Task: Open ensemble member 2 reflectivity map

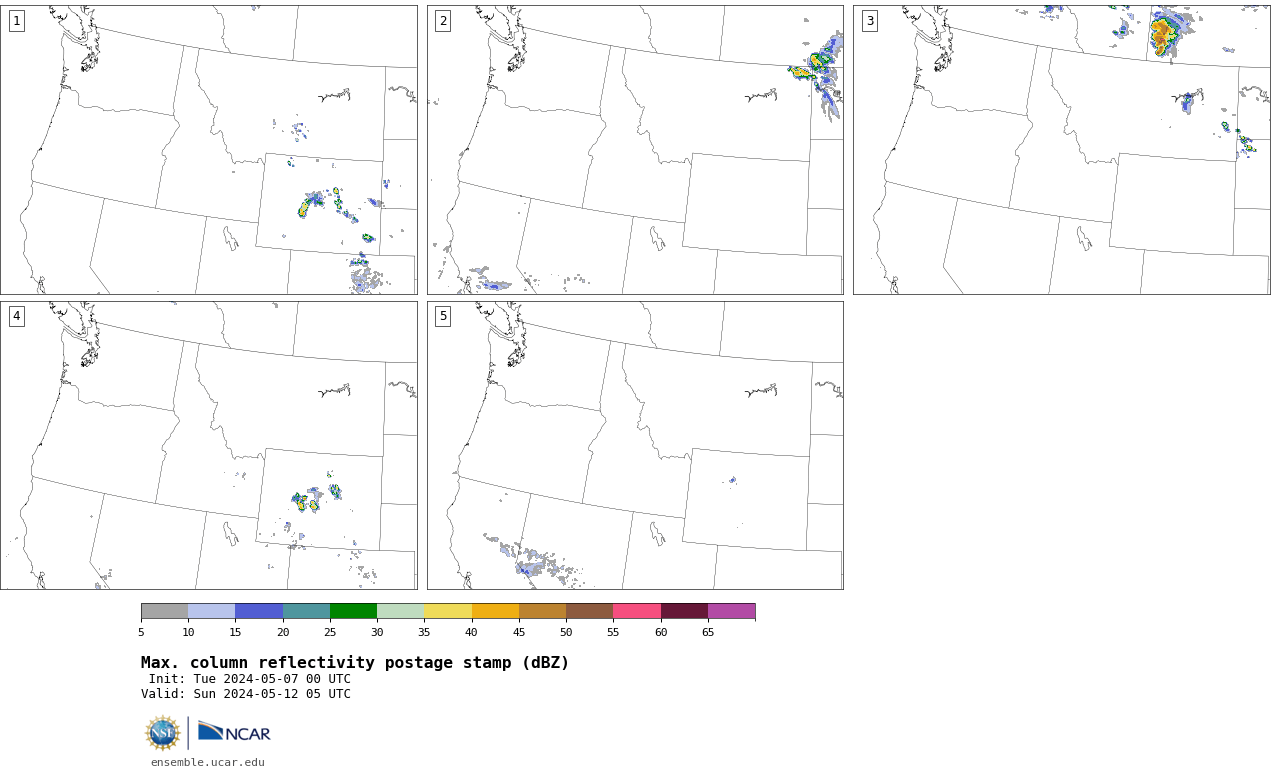Action: click(635, 150)
